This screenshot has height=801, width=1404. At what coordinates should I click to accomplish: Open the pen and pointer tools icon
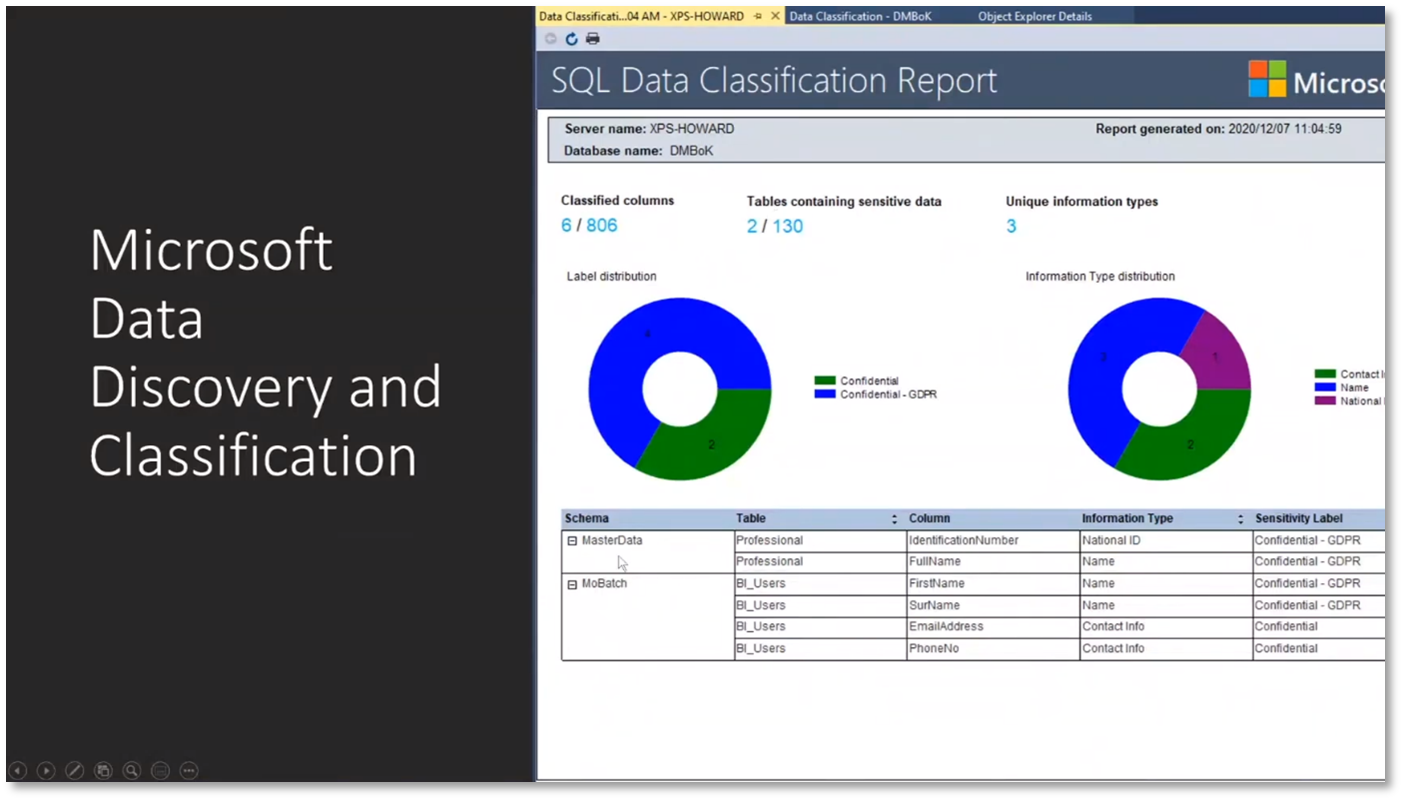74,771
